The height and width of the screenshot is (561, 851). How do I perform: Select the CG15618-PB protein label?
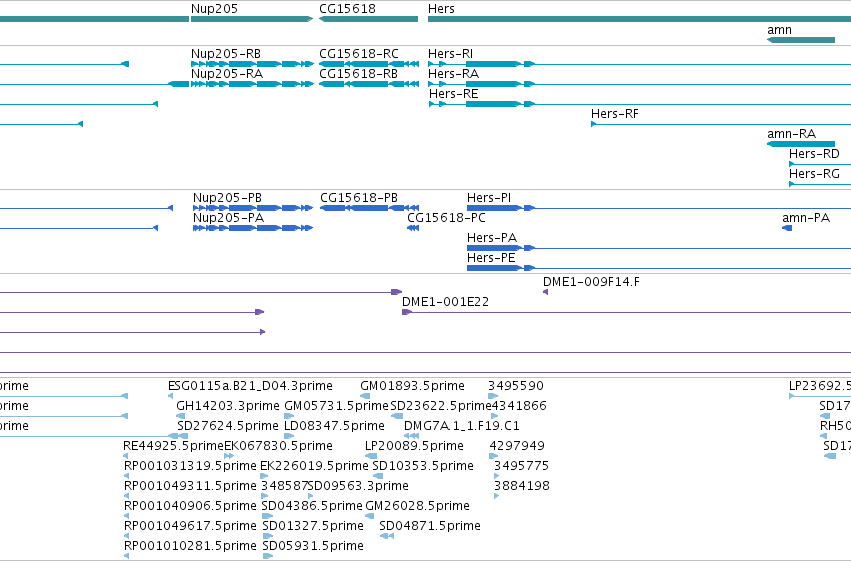(359, 198)
